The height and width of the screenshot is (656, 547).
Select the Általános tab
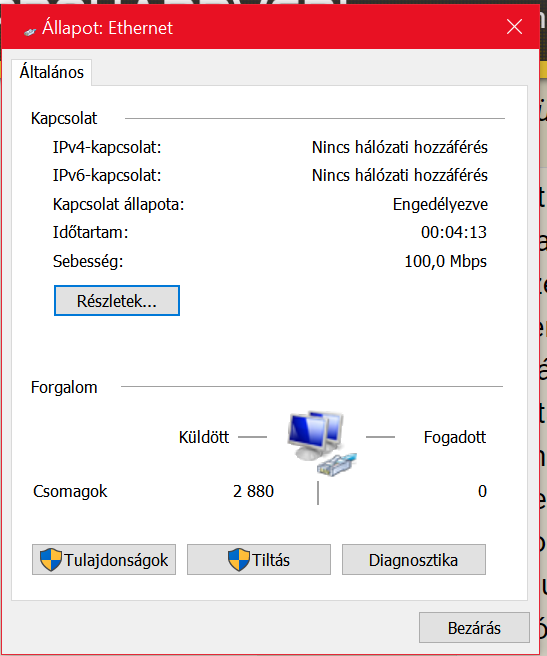tap(51, 72)
